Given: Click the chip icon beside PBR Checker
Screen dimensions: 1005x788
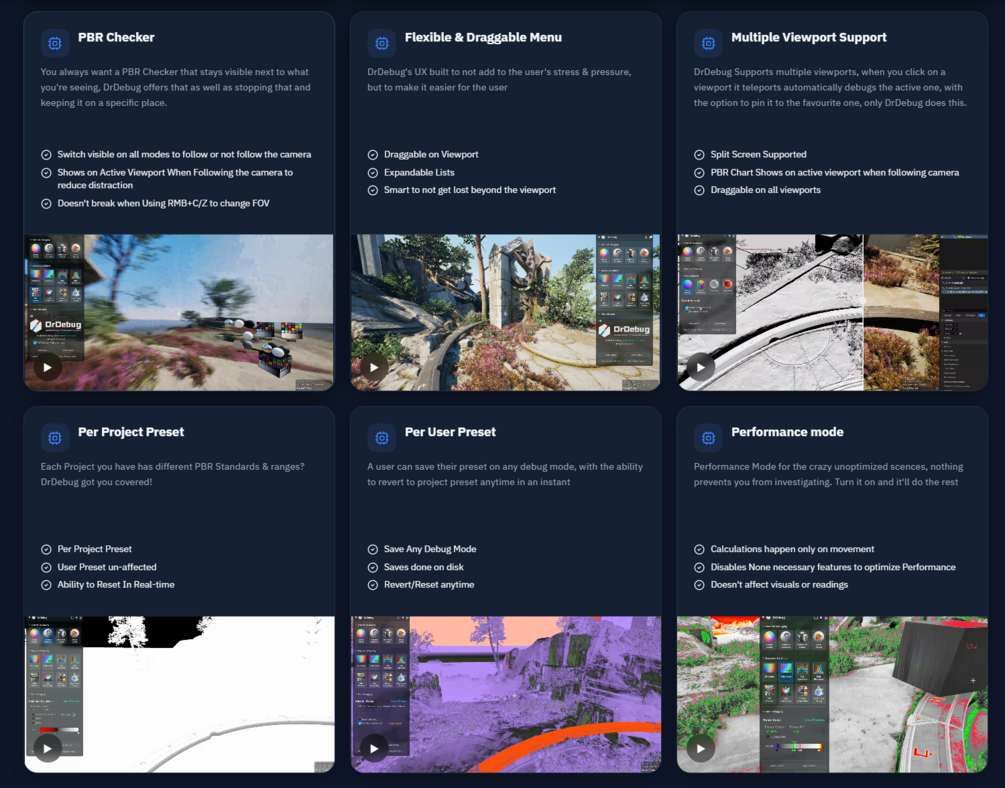Looking at the screenshot, I should (55, 43).
